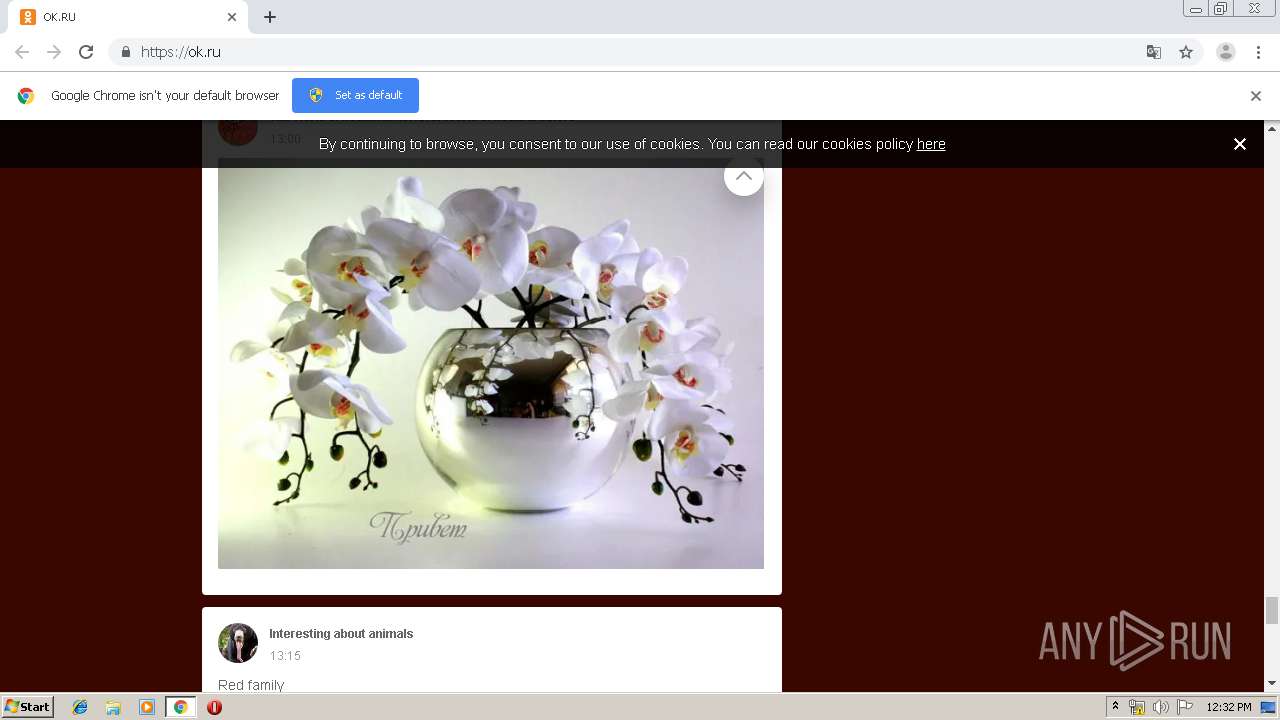Click the vertical scrollbar thumb
Viewport: 1280px width, 720px height.
click(1272, 610)
